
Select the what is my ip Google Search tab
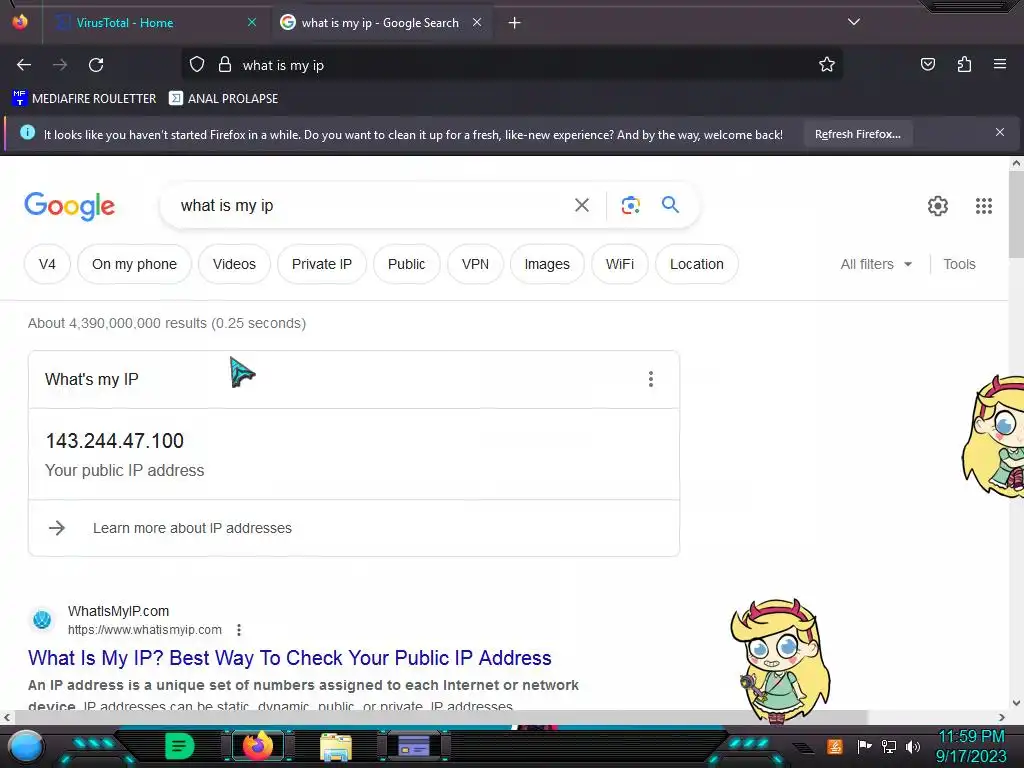click(382, 23)
